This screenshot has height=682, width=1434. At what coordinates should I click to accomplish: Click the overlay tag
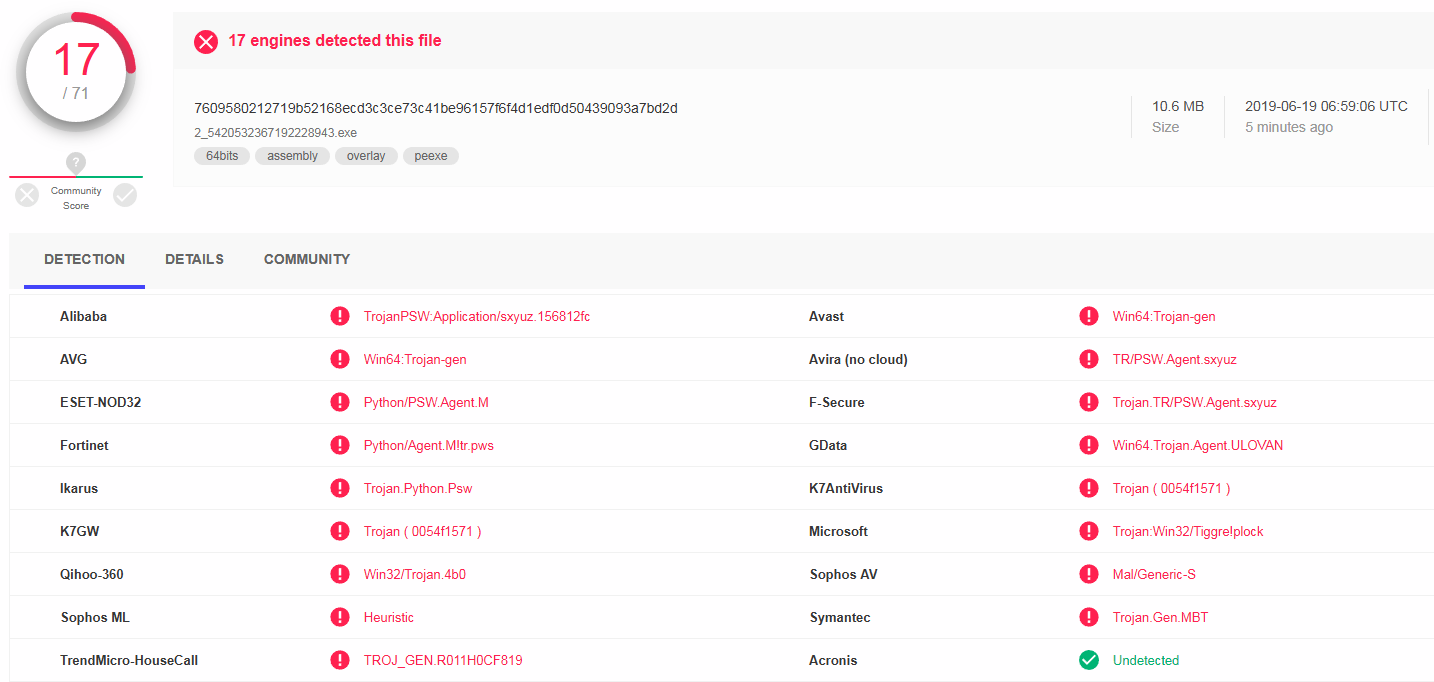[366, 156]
